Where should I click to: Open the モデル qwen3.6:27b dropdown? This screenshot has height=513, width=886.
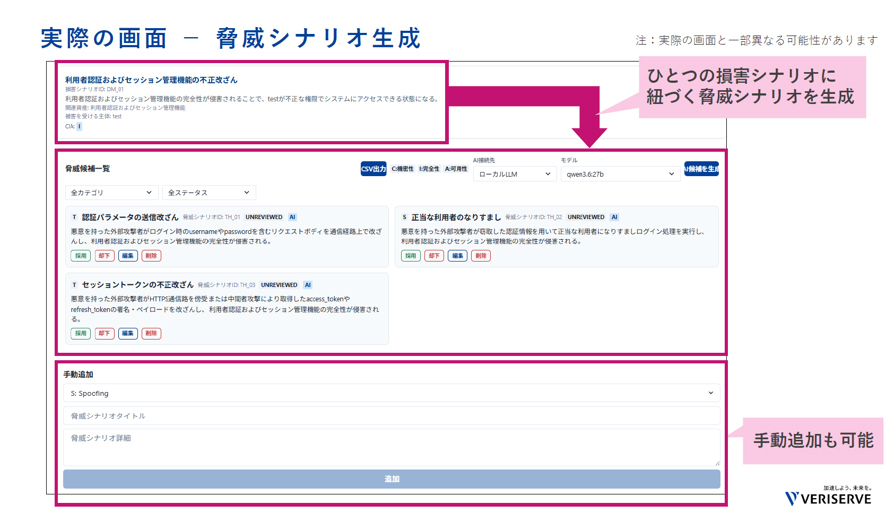[620, 174]
